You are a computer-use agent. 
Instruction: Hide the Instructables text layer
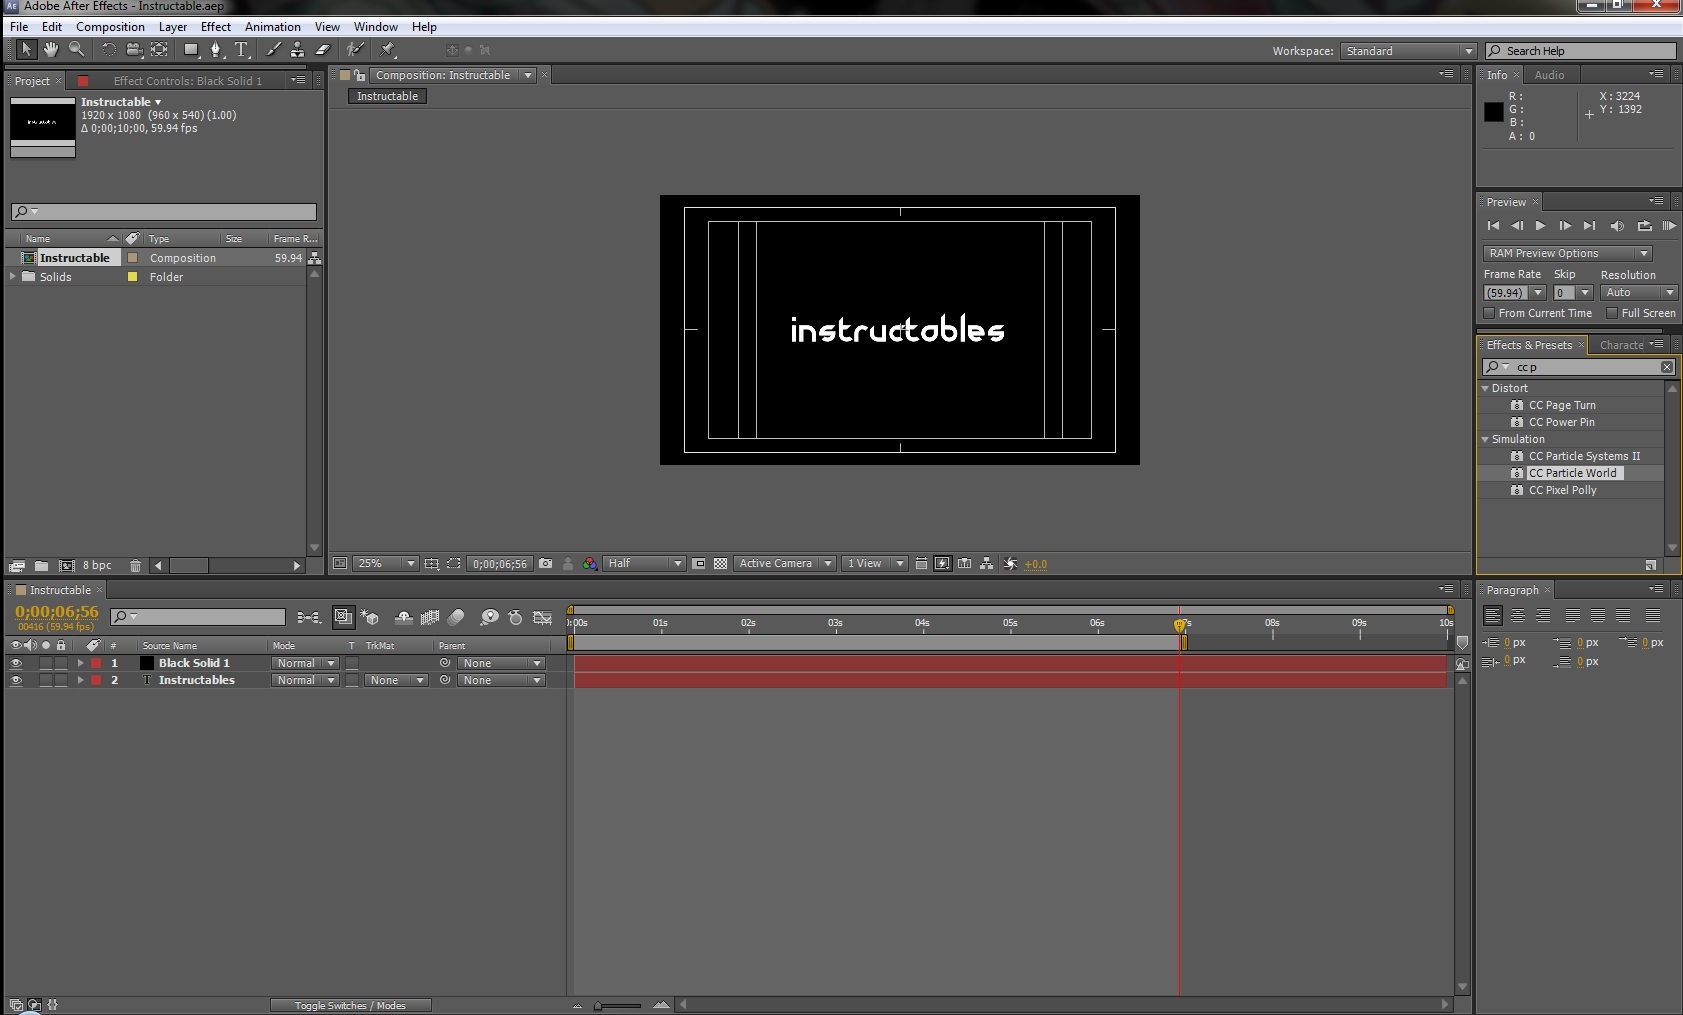(16, 680)
